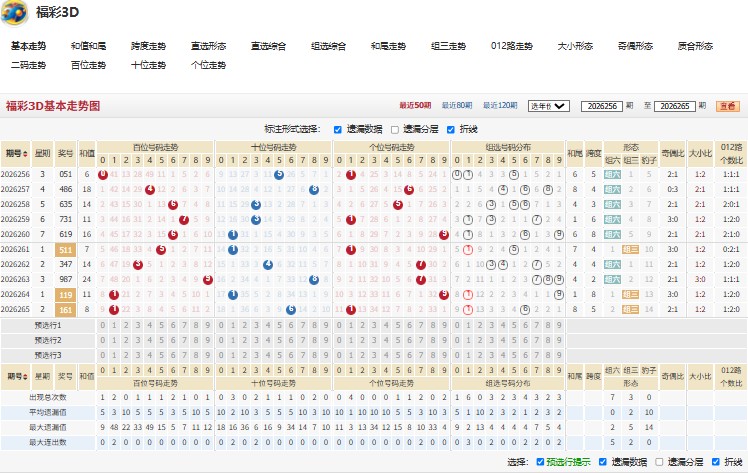Click sort arrows beside lower 期号 header
This screenshot has height=473, width=748.
point(25,377)
